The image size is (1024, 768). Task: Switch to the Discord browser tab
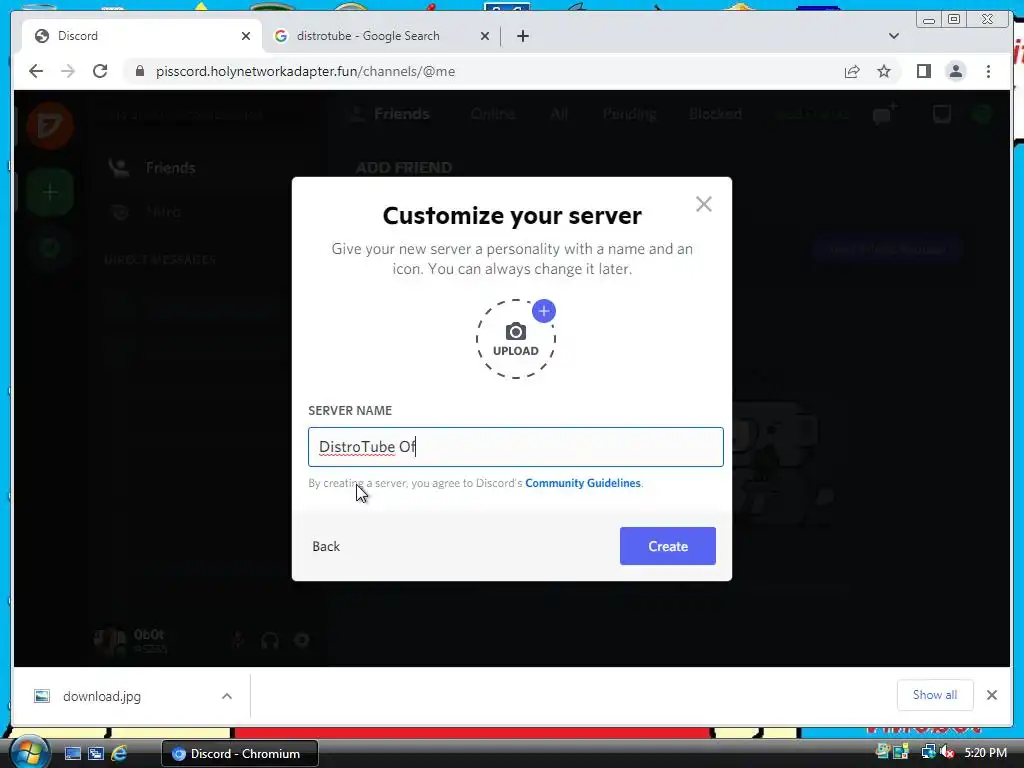(x=142, y=36)
